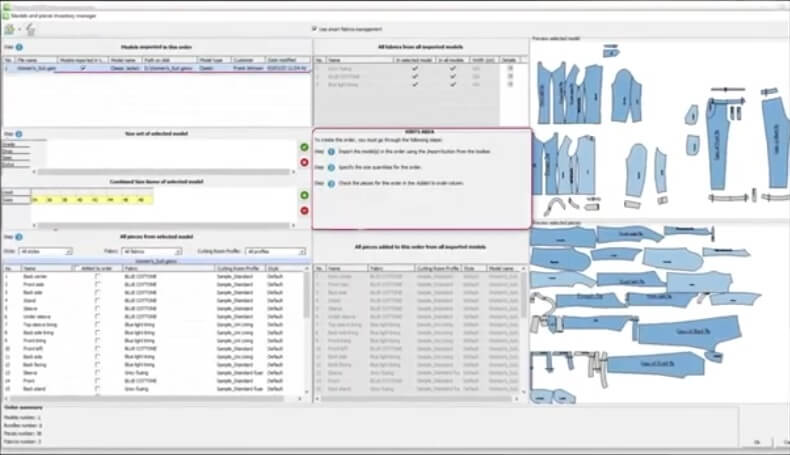The width and height of the screenshot is (790, 455).
Task: Click red cancel icon beside size set
Action: coord(304,161)
